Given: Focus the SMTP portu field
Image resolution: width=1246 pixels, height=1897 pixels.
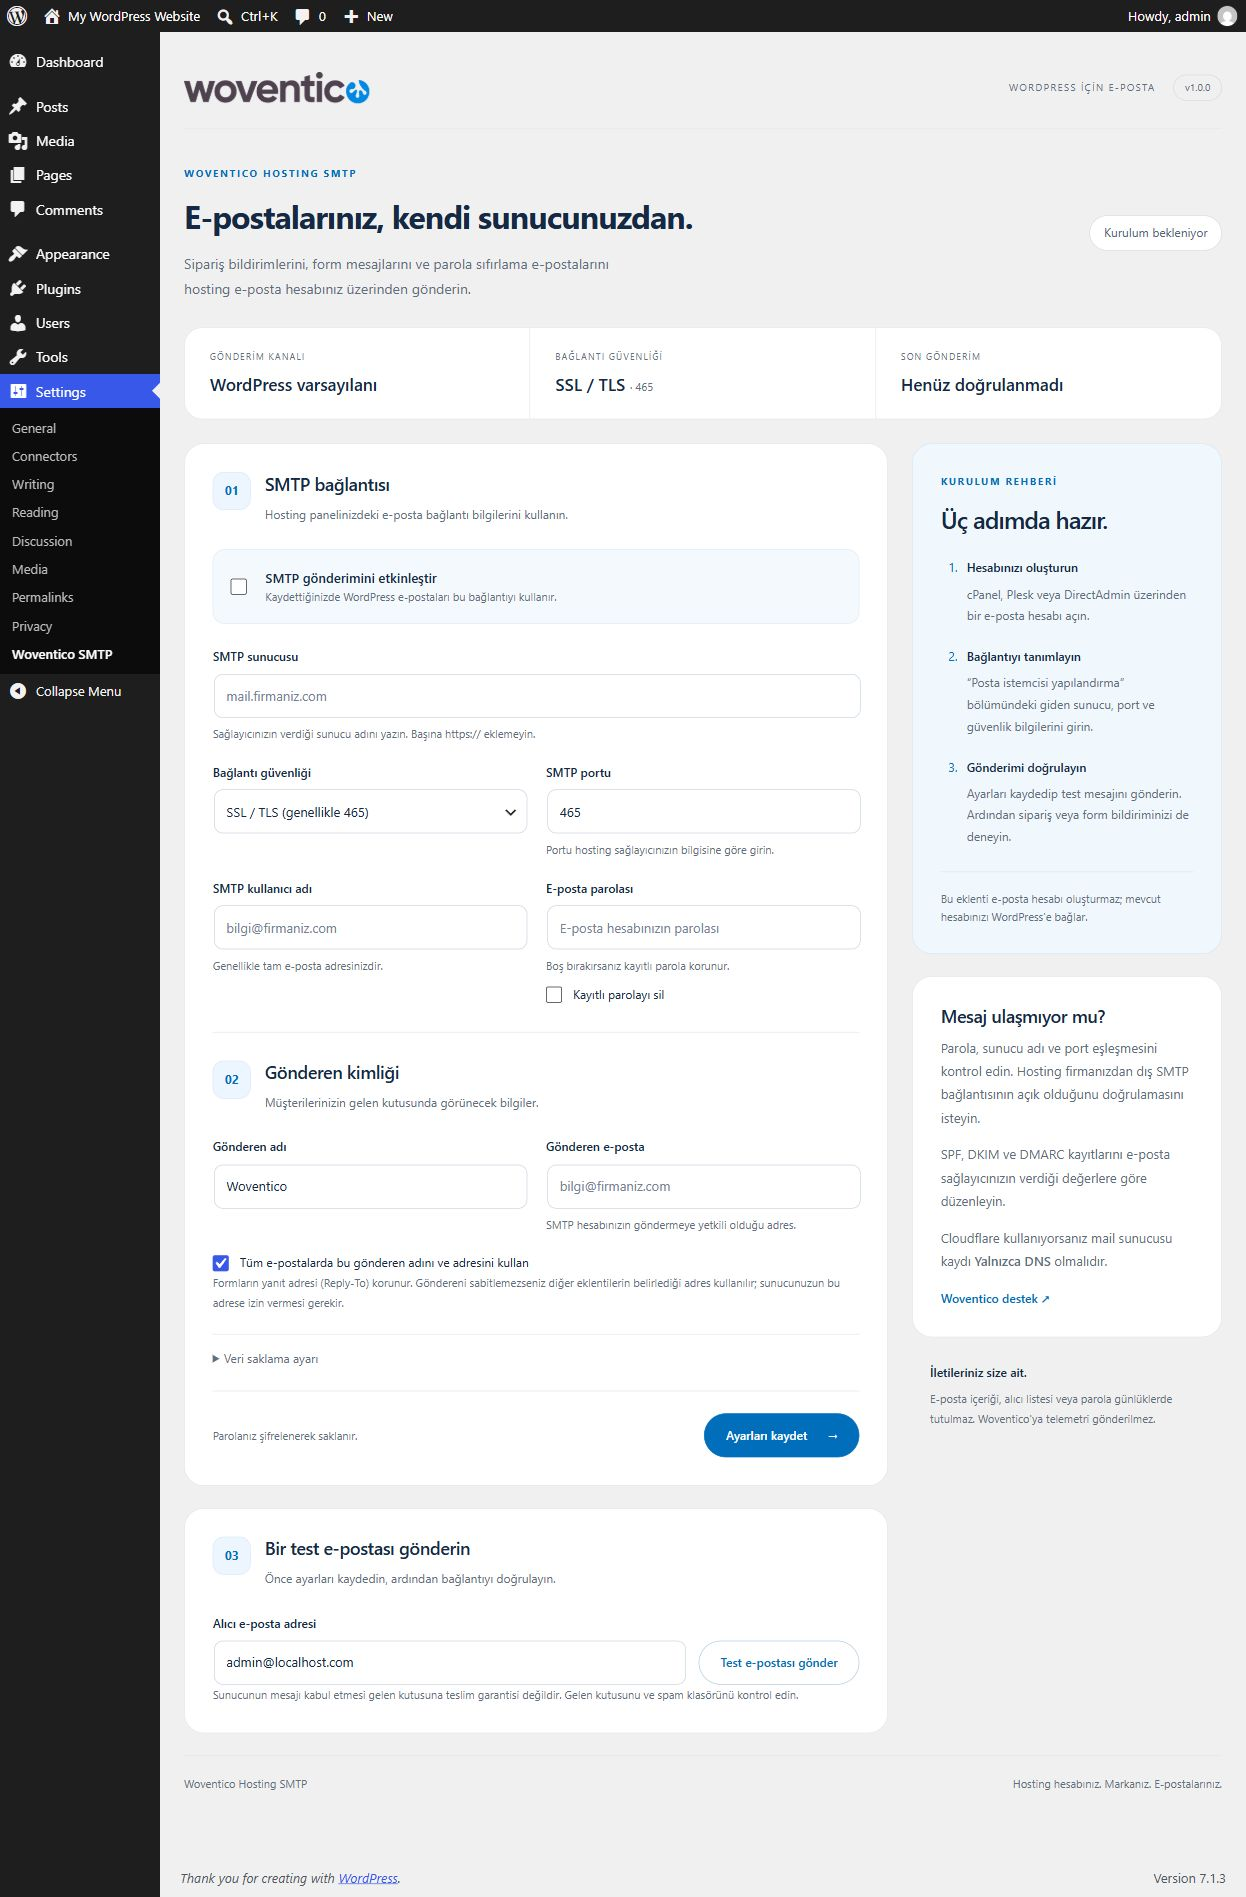Looking at the screenshot, I should point(703,812).
